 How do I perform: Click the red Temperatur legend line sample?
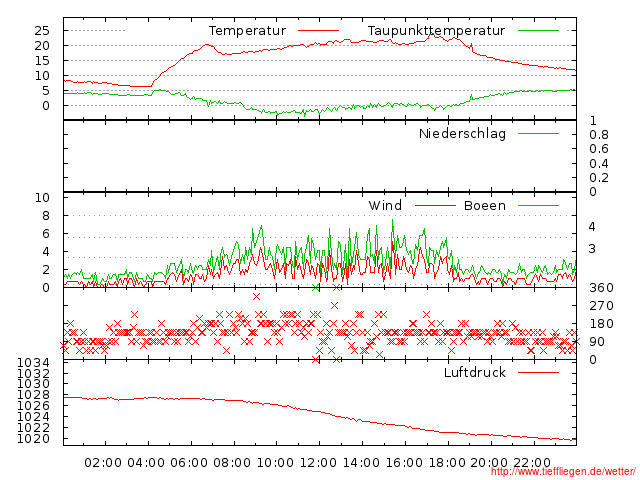pyautogui.click(x=318, y=31)
